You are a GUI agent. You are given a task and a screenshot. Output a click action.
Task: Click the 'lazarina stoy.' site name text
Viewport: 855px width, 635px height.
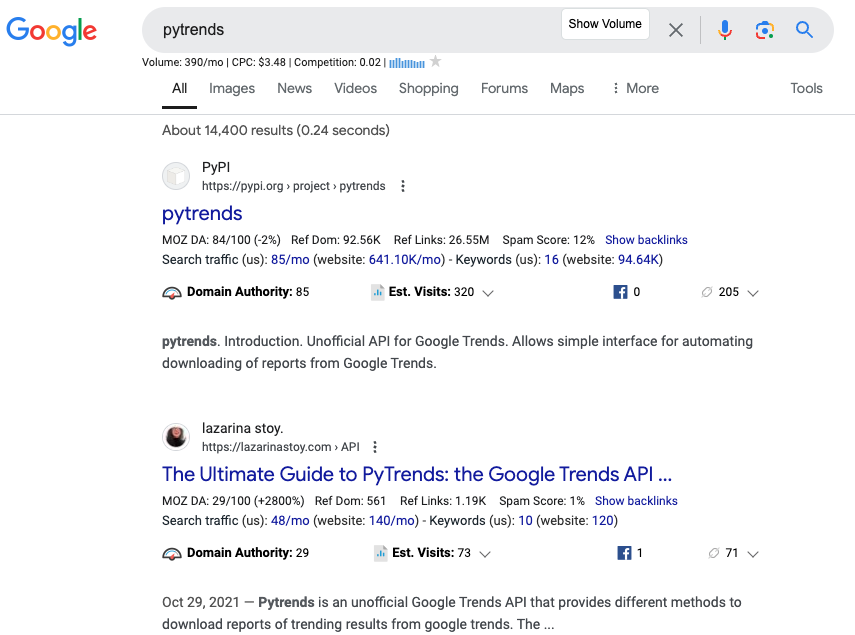point(243,428)
